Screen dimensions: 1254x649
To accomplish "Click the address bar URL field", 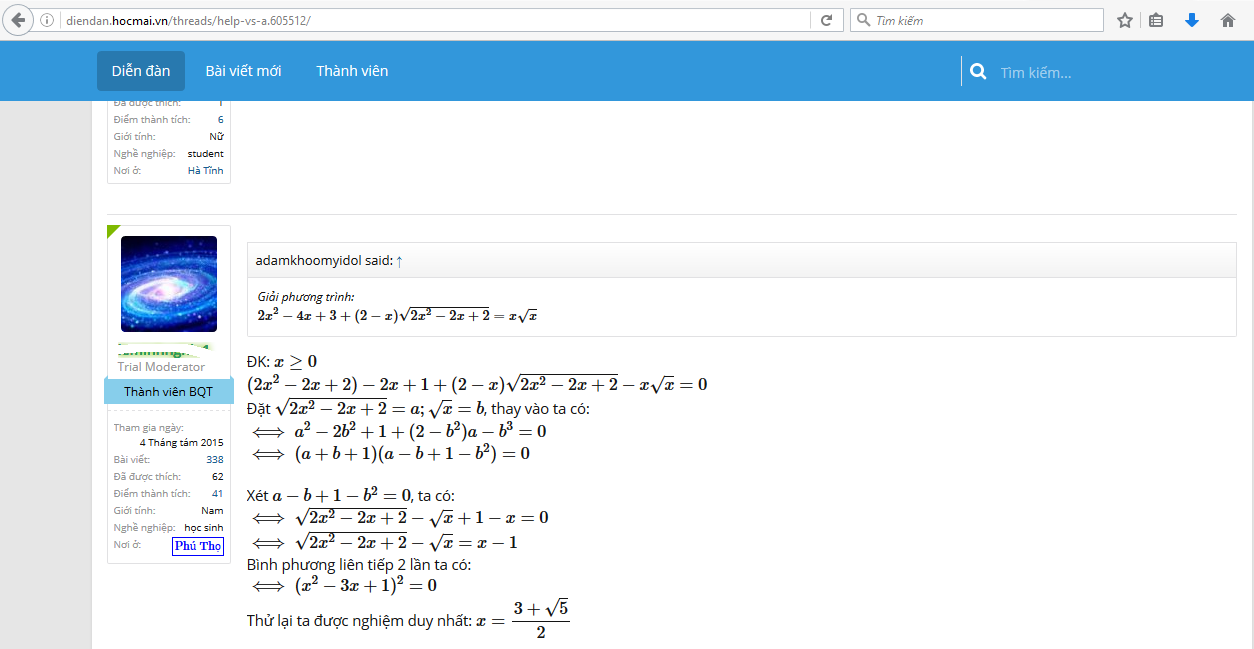I will [435, 20].
